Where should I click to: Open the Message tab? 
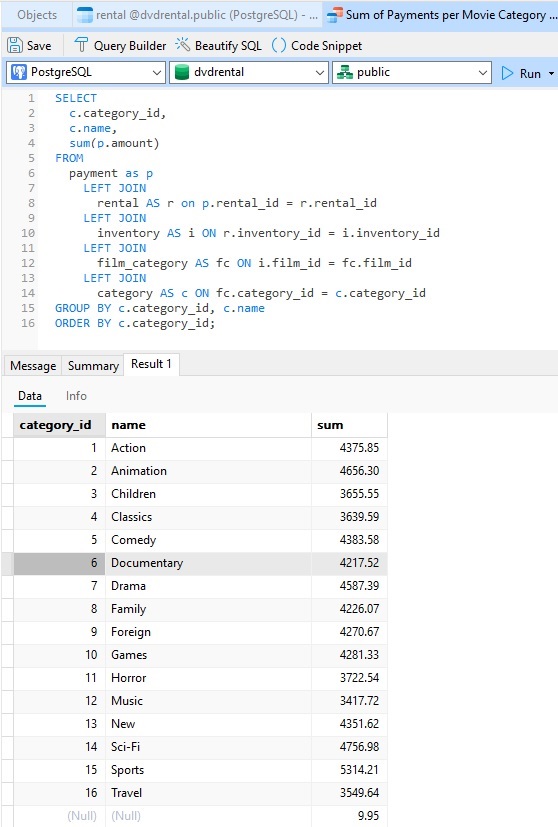[x=33, y=366]
